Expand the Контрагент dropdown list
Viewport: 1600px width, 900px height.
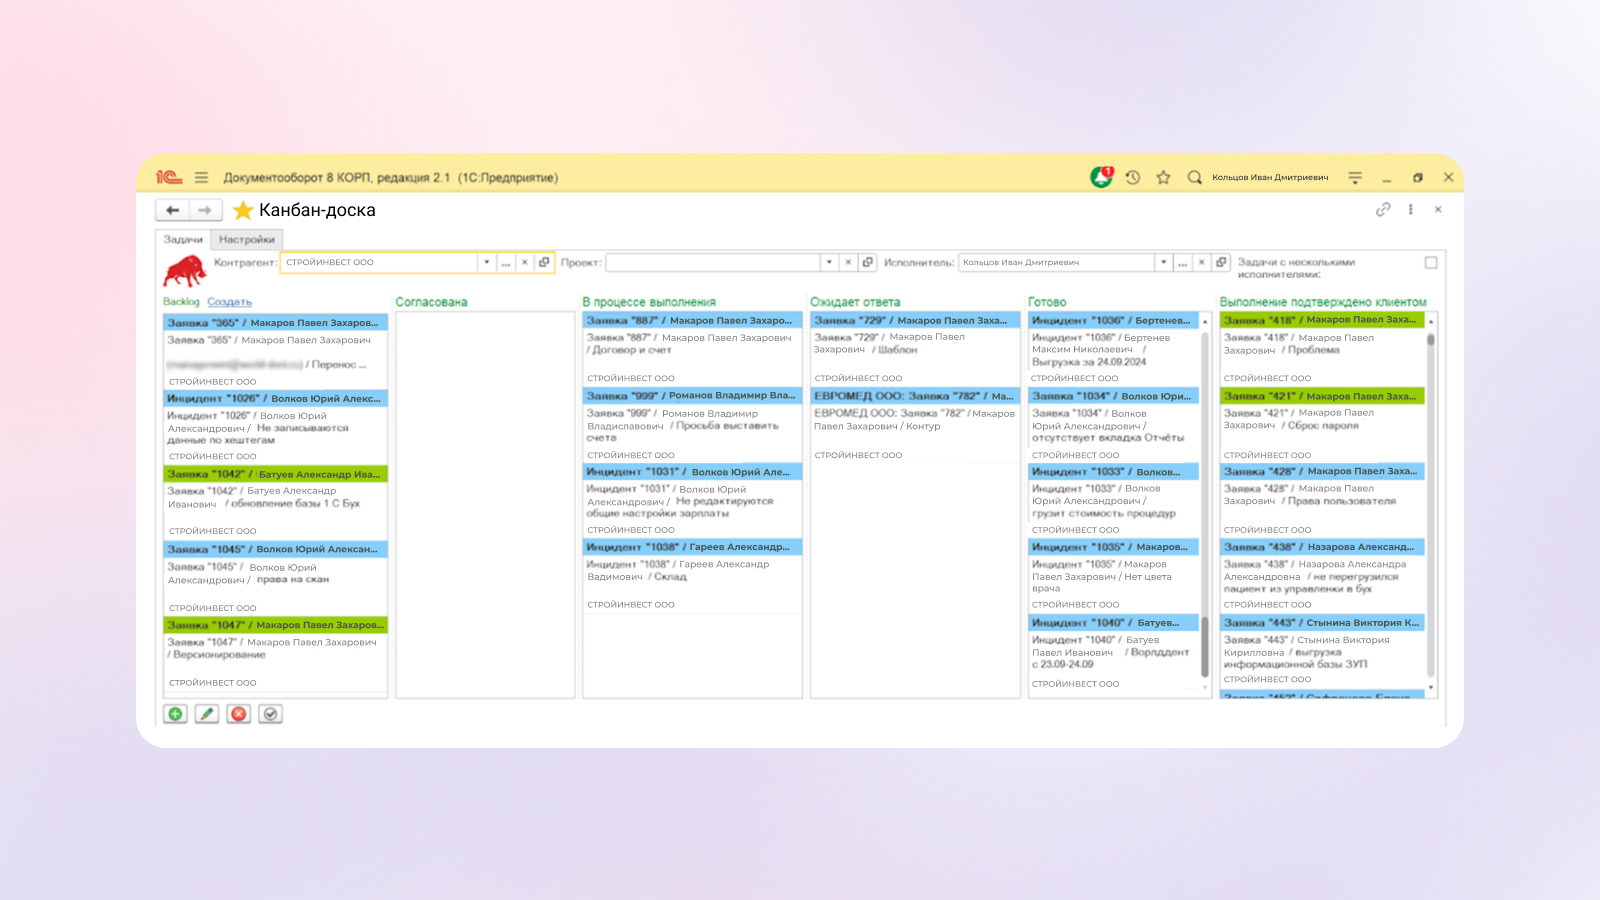click(x=486, y=262)
